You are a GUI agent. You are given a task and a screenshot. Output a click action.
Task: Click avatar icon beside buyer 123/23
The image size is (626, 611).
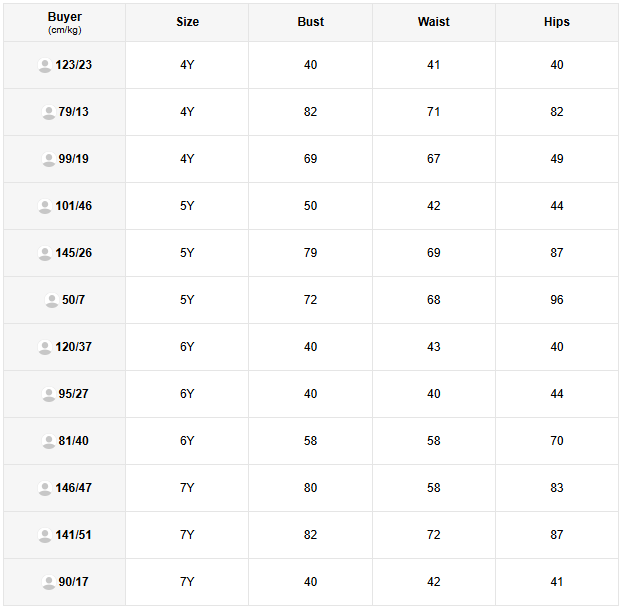pyautogui.click(x=45, y=66)
